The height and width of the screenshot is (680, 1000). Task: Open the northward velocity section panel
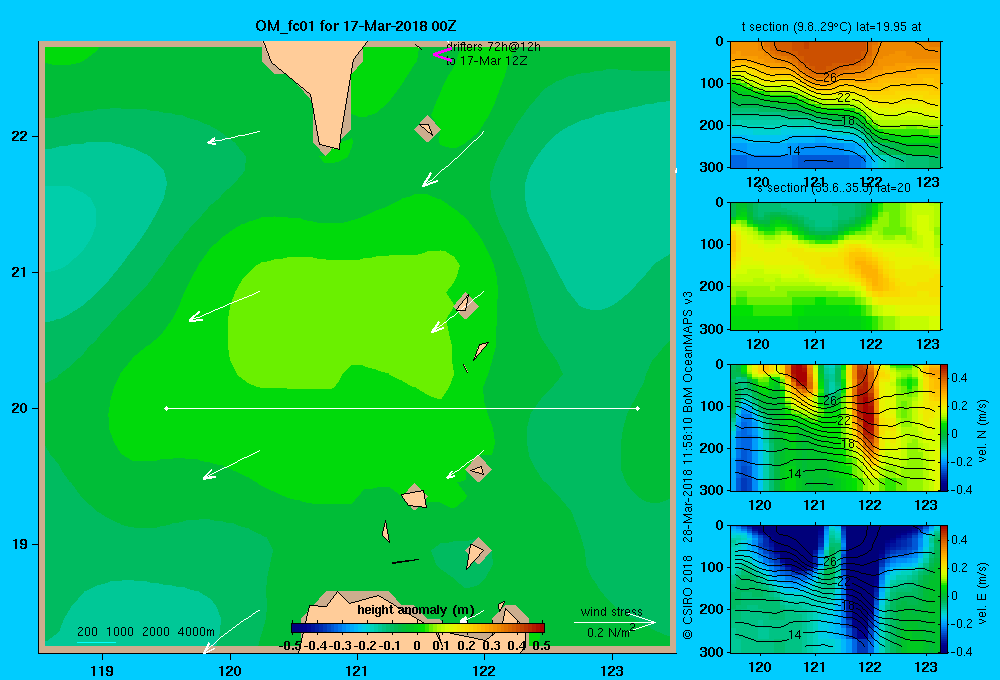pyautogui.click(x=835, y=428)
